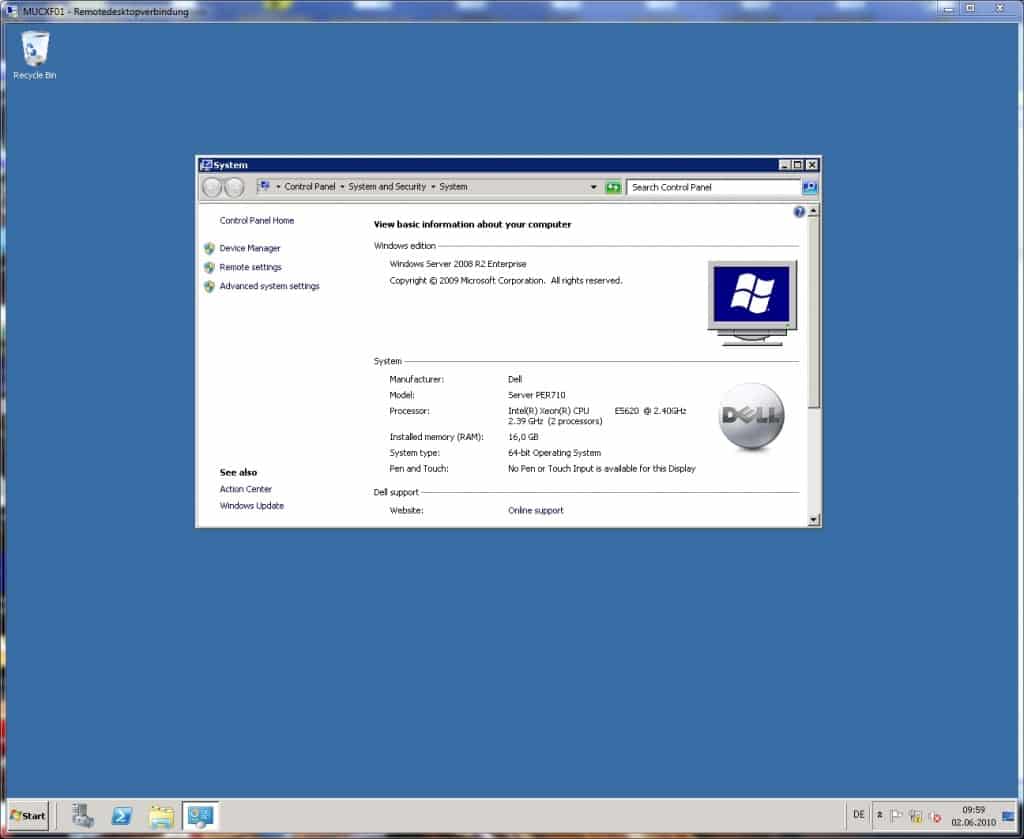Open Remote settings link

point(250,267)
